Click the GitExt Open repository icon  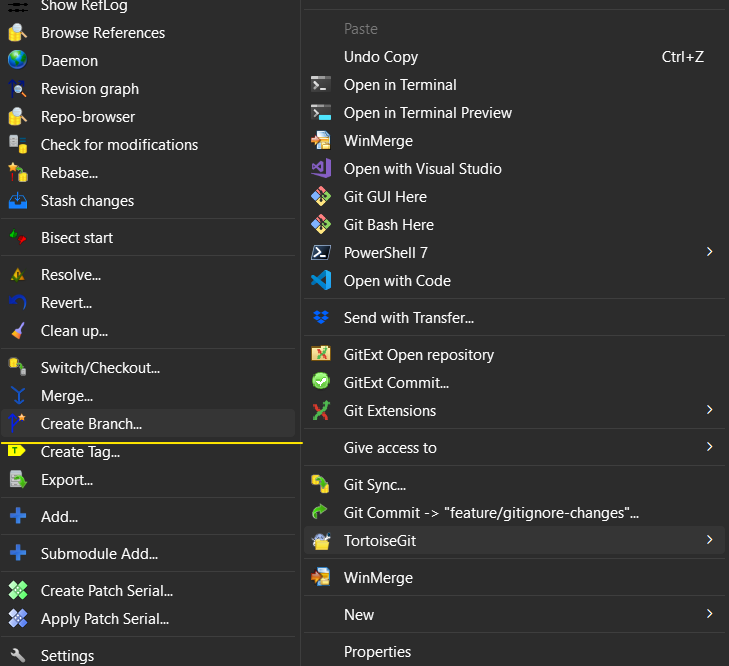click(x=321, y=354)
